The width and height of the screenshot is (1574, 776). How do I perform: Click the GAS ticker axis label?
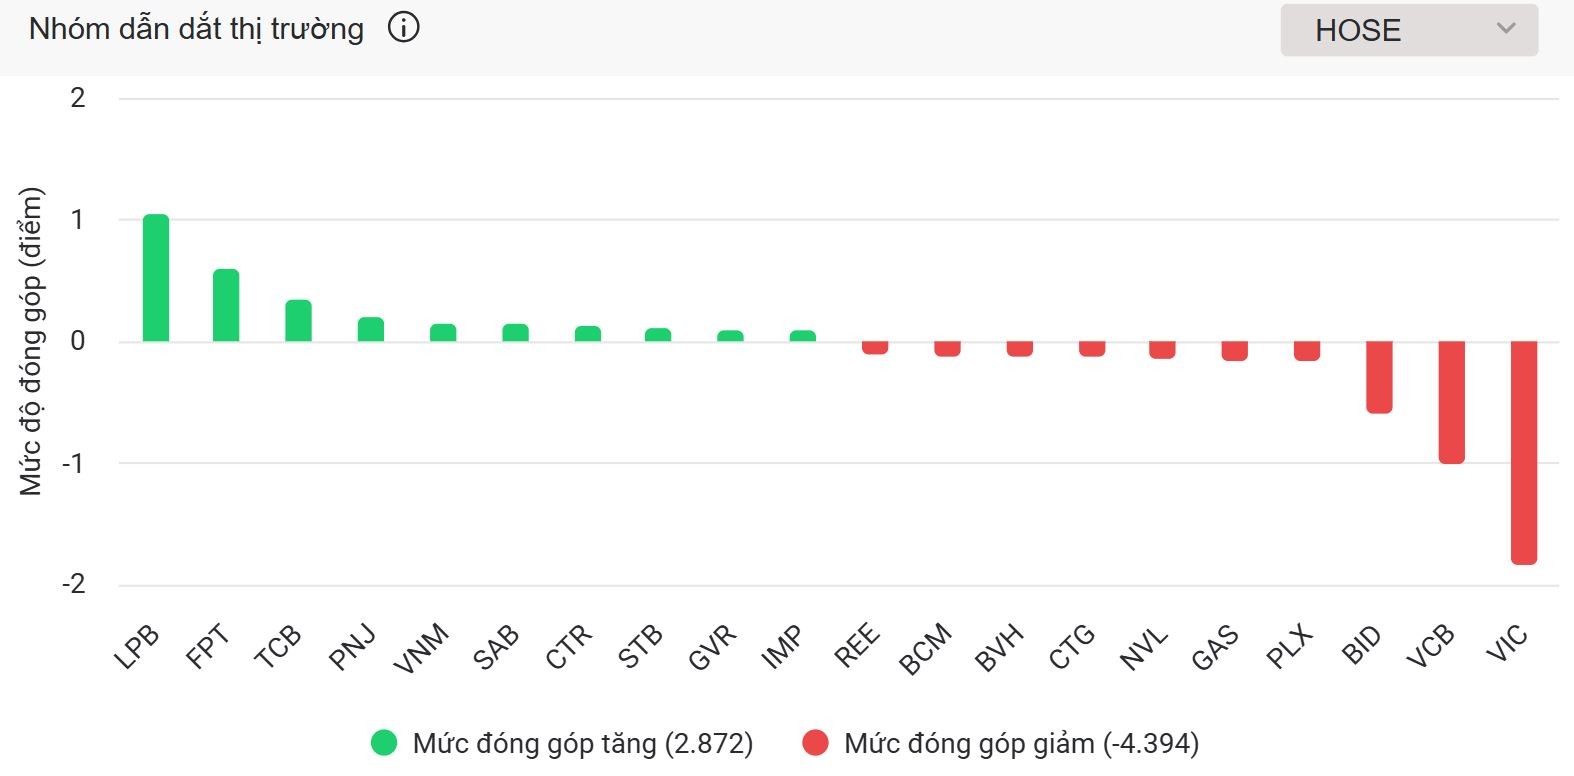point(1216,647)
